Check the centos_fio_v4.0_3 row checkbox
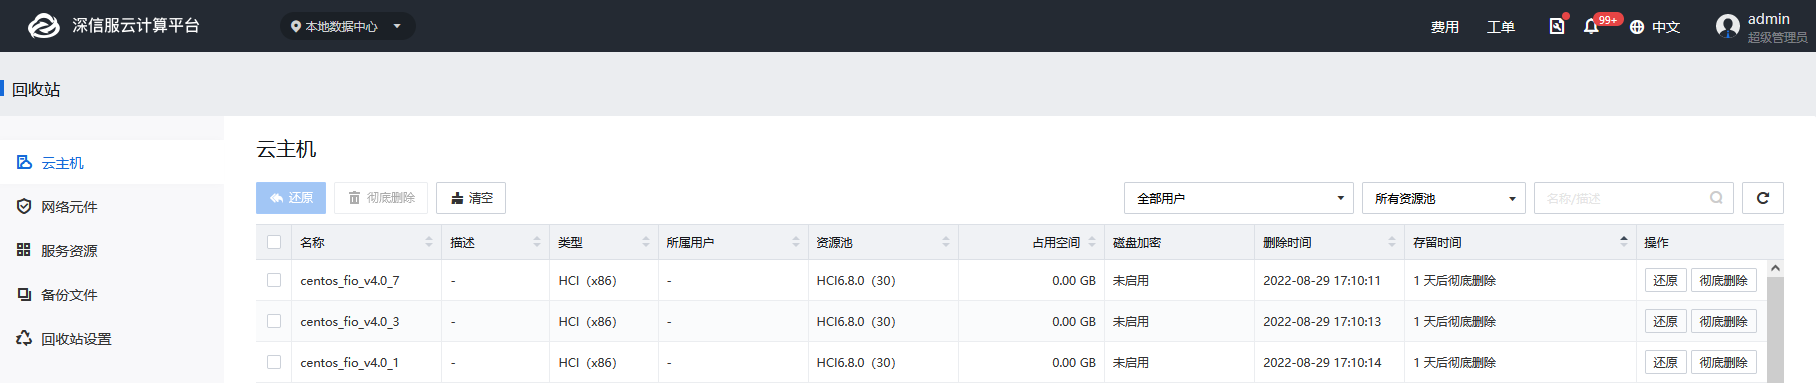 [x=274, y=321]
